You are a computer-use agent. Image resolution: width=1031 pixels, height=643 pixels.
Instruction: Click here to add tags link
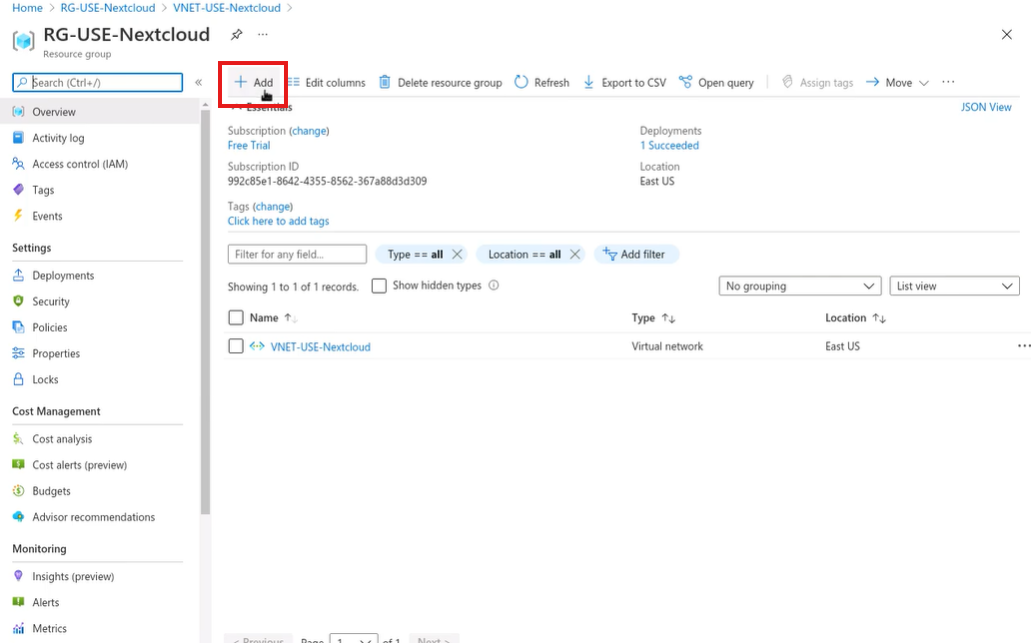click(278, 221)
